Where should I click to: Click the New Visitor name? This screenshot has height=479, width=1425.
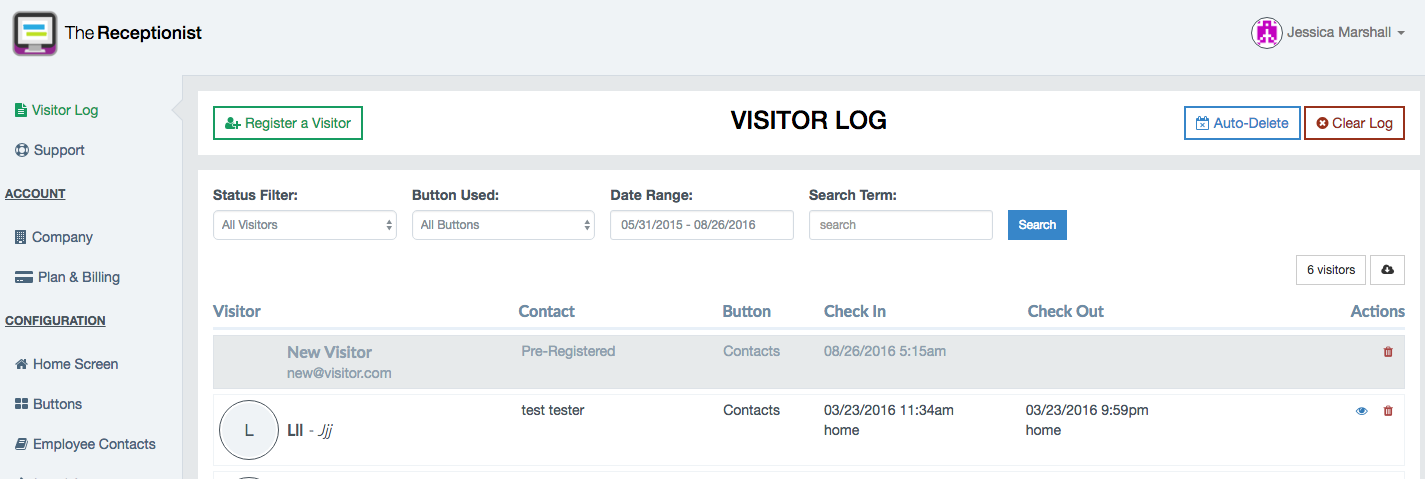(329, 352)
